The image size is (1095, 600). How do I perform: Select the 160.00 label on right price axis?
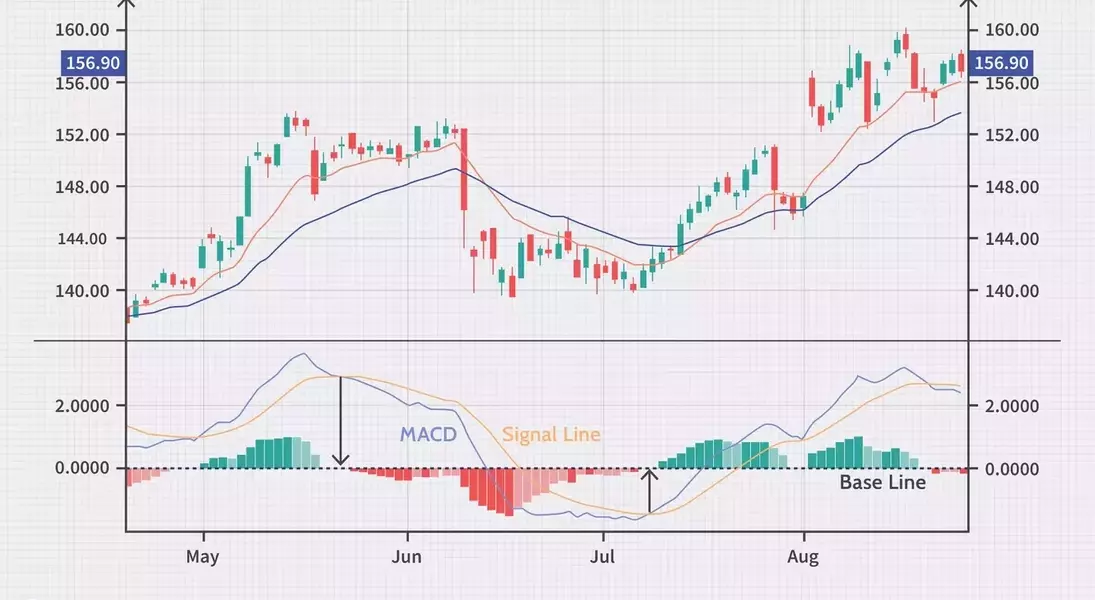pyautogui.click(x=1012, y=30)
